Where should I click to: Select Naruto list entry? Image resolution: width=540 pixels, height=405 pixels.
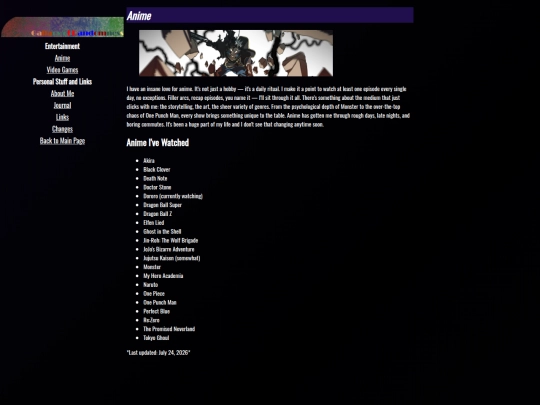(150, 285)
